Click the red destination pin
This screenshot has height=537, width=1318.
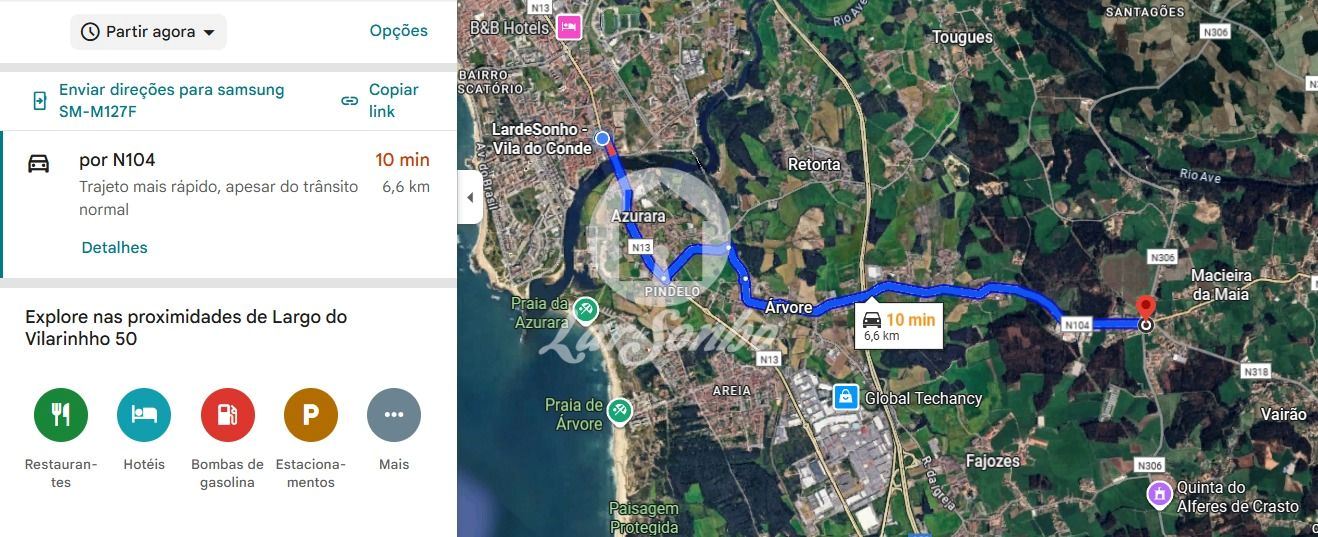click(x=1147, y=309)
